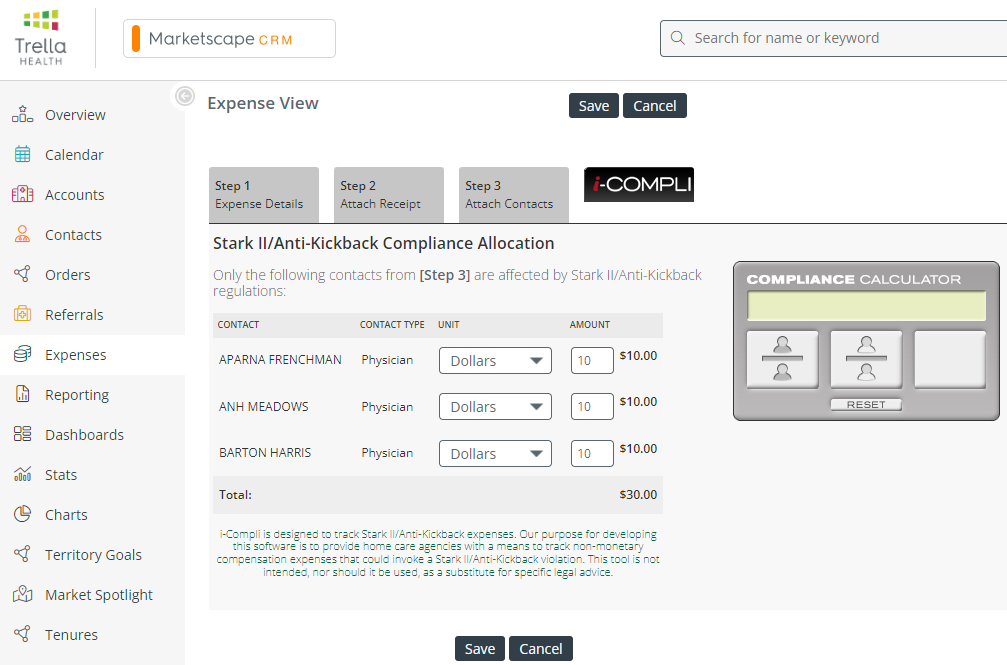
Task: Click the UNIT column header
Action: [449, 324]
